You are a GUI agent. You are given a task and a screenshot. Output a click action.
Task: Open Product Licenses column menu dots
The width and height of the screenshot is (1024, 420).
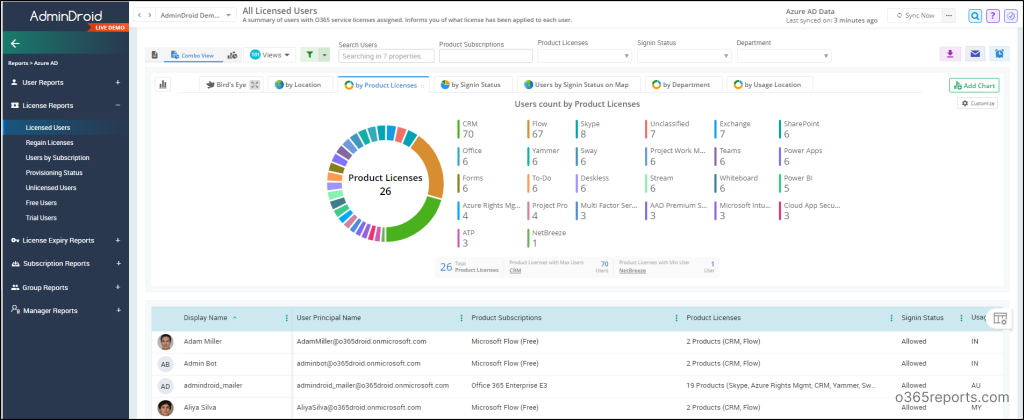[891, 318]
